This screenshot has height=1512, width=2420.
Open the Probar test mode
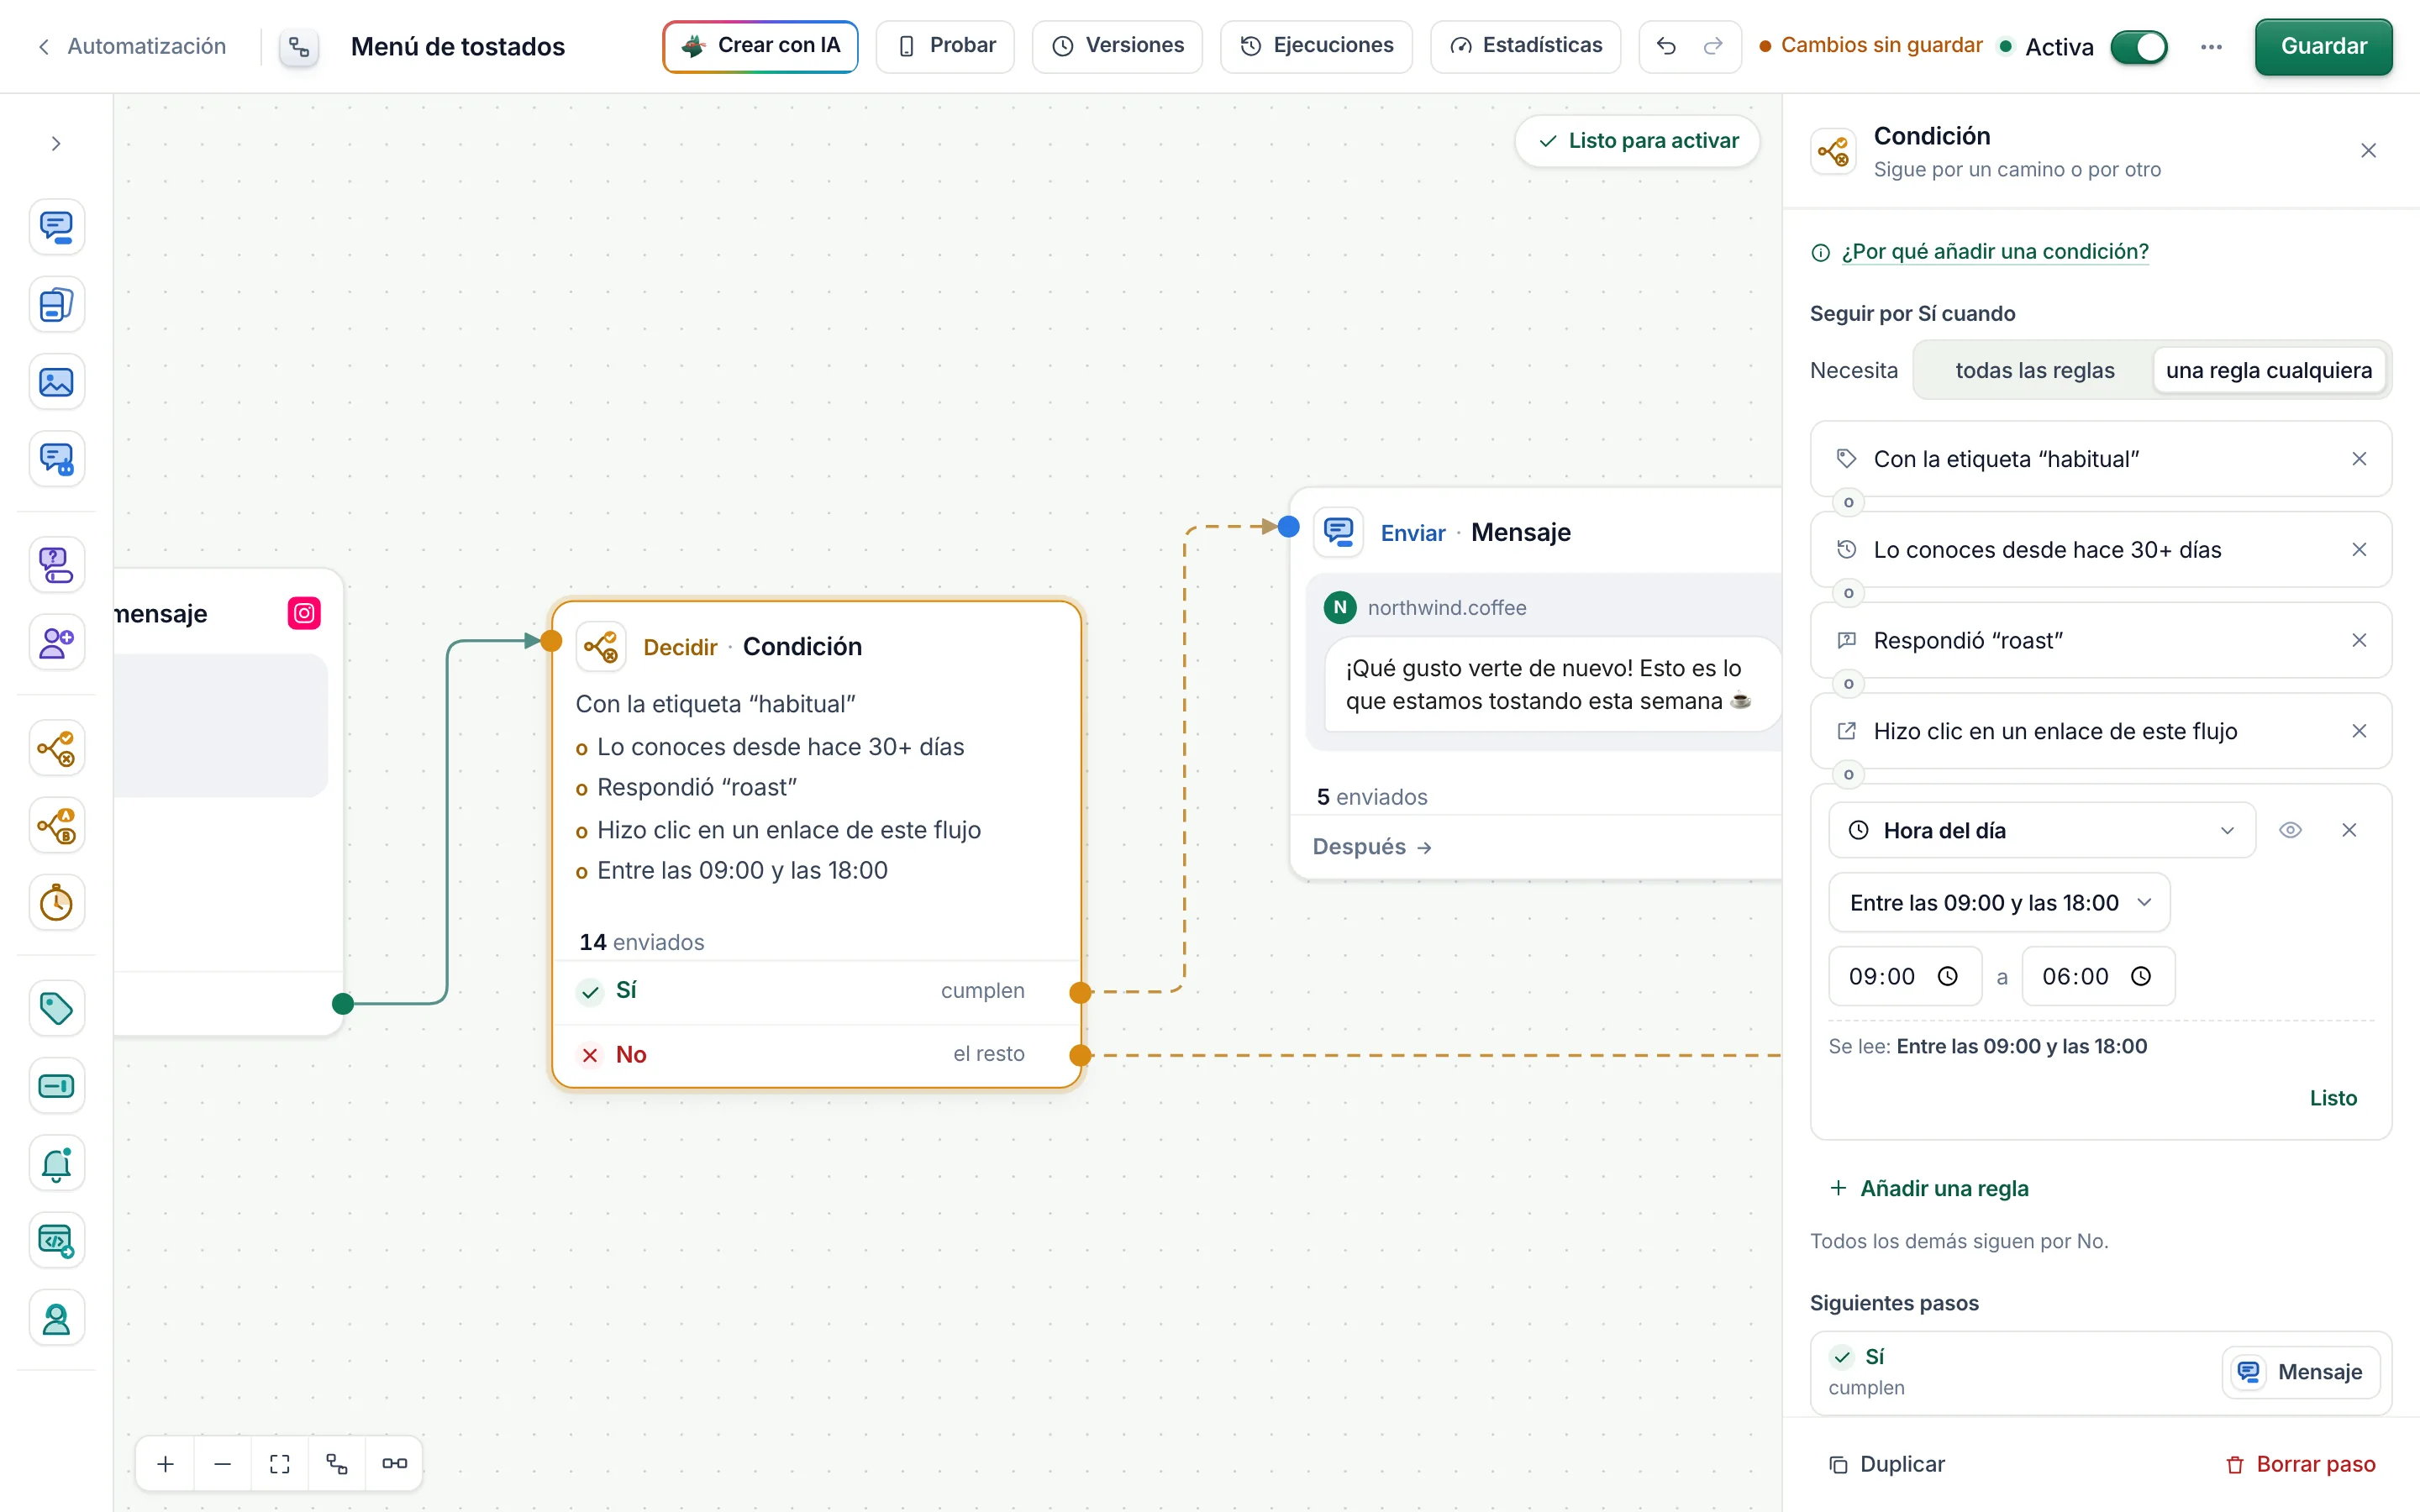(945, 46)
